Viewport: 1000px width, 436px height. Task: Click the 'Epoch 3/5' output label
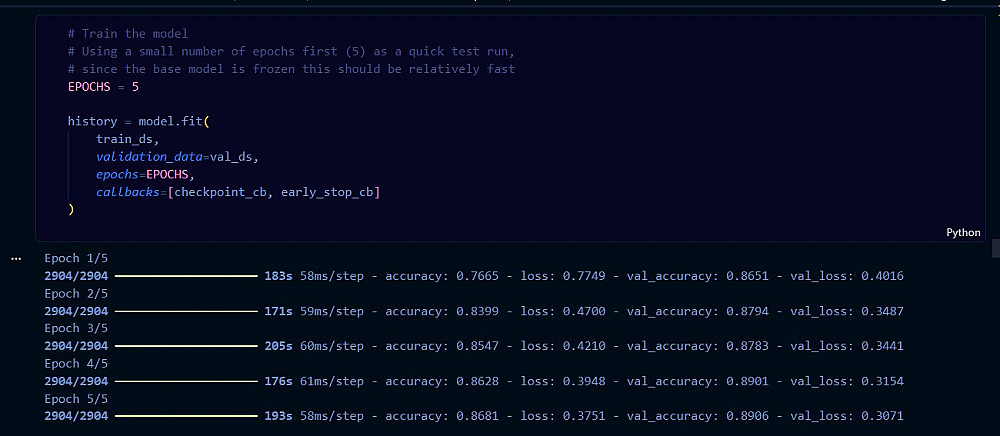(73, 328)
